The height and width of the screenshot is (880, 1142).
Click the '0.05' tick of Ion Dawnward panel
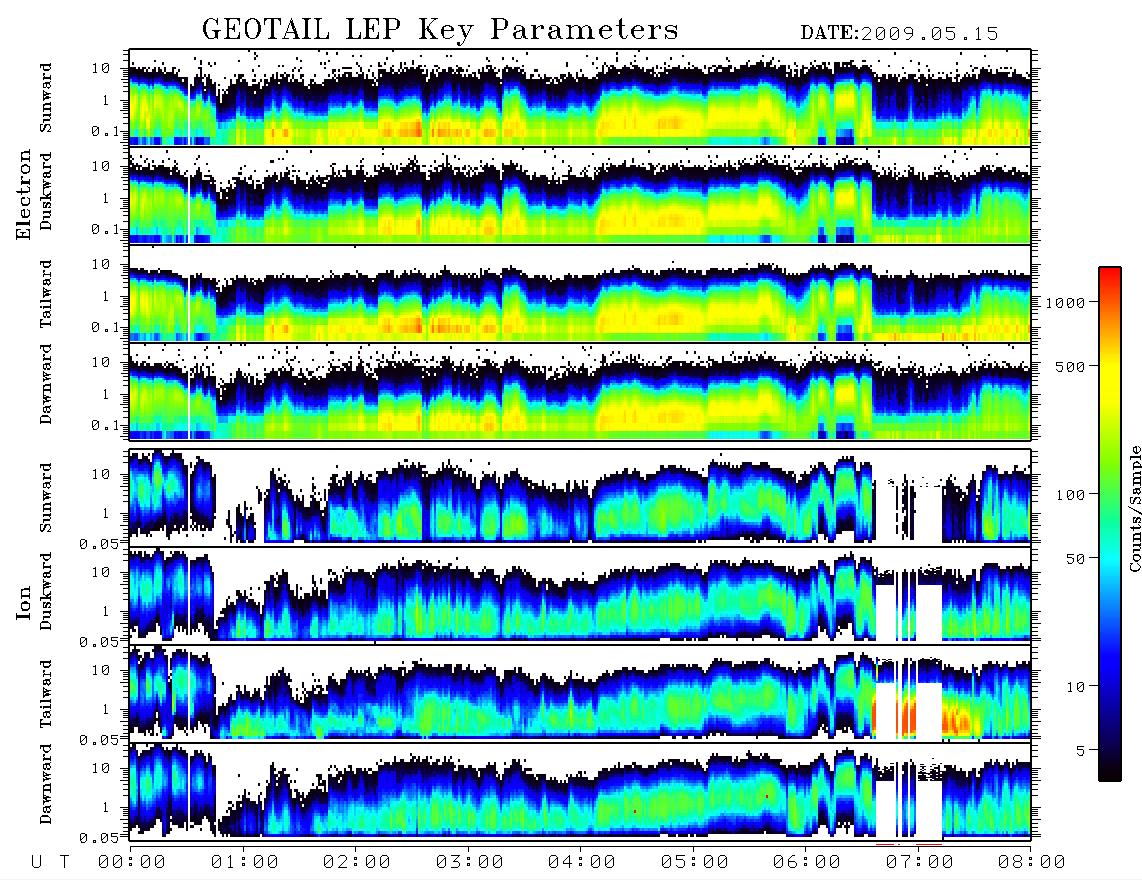coord(98,838)
